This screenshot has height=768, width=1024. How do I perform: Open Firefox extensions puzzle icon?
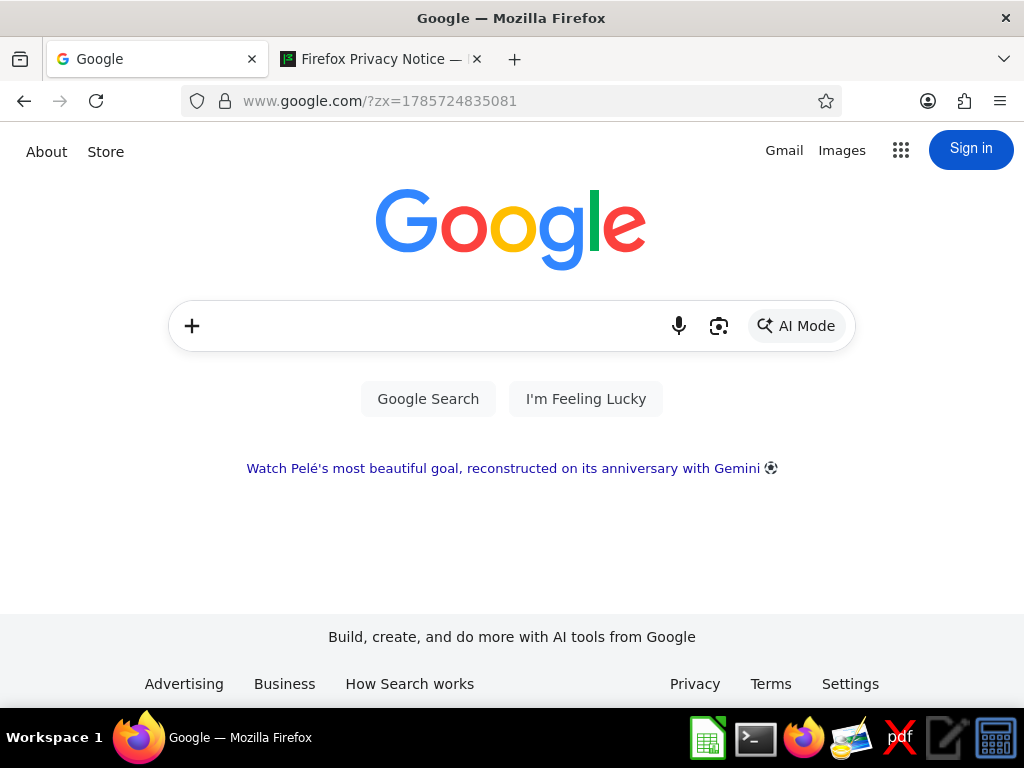[964, 101]
